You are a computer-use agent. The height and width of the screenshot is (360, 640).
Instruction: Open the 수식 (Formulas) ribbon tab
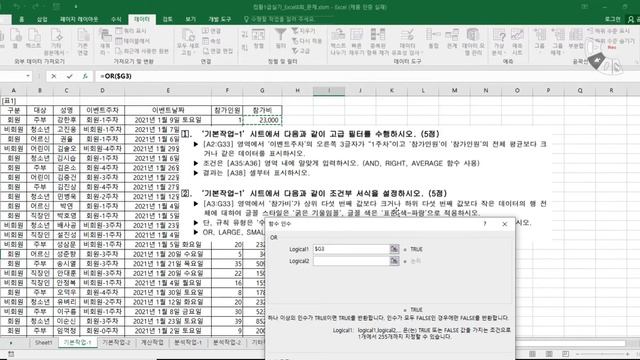[116, 19]
